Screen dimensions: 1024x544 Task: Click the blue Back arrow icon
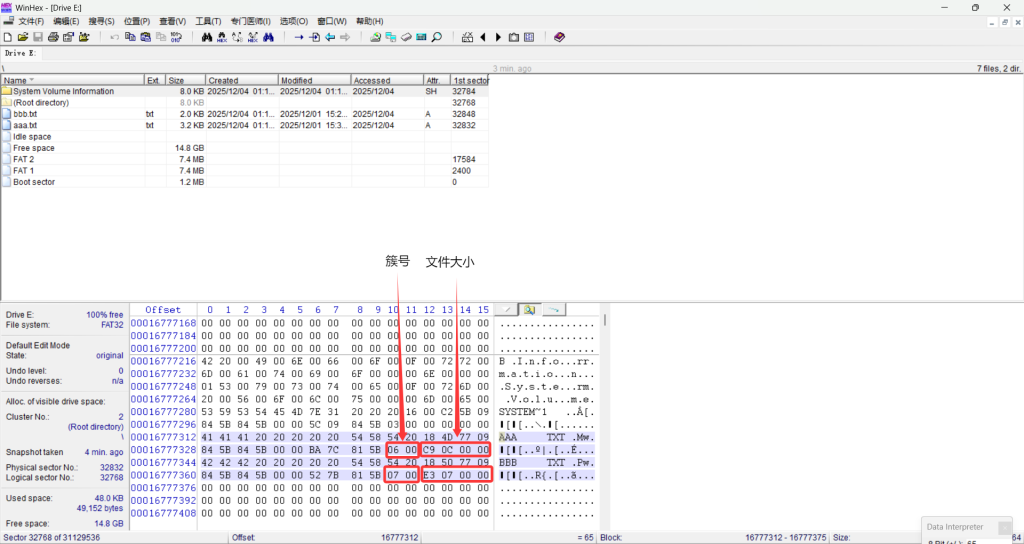point(329,37)
